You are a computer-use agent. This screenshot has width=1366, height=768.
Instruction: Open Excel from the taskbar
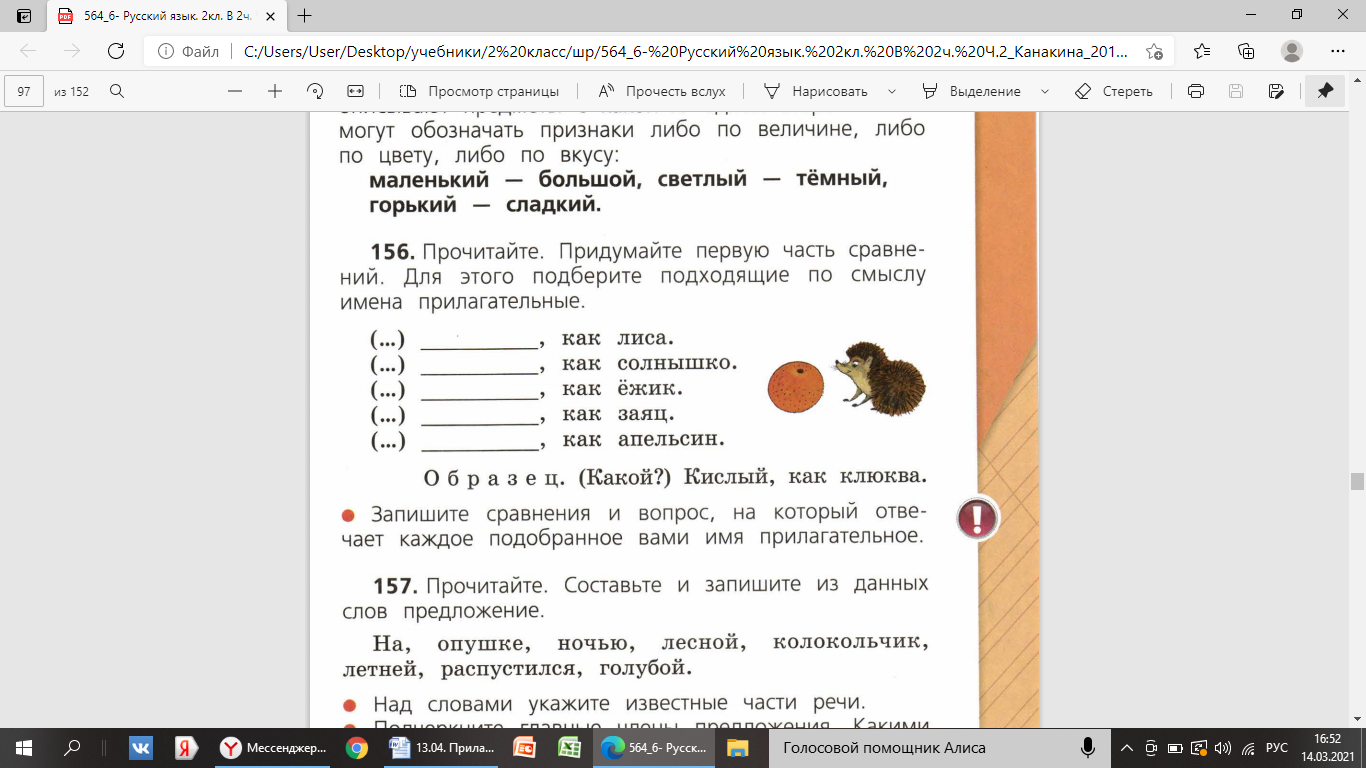[570, 747]
